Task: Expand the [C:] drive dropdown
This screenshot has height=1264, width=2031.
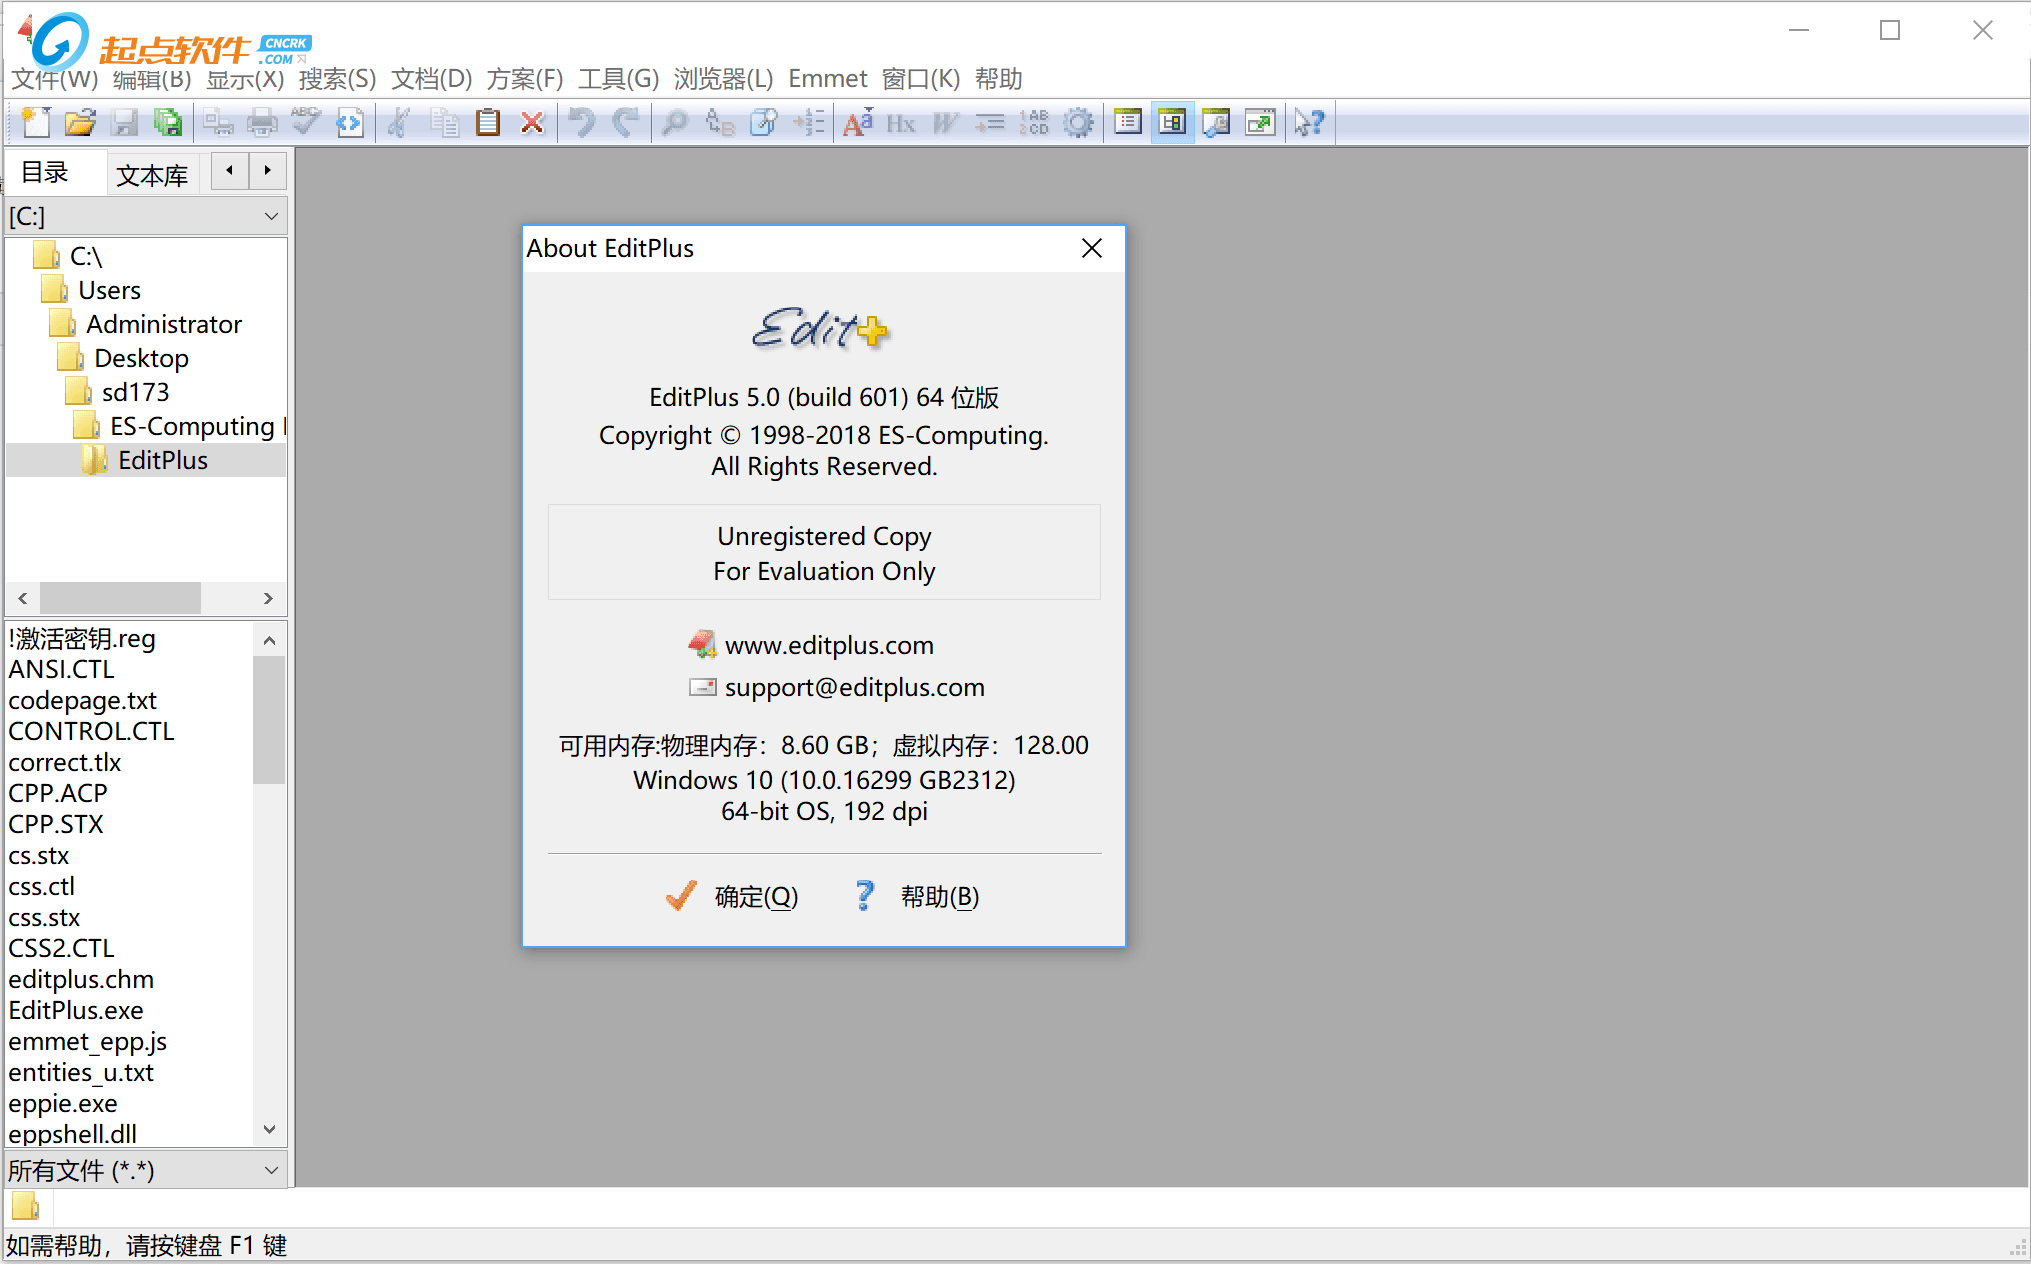Action: (x=271, y=216)
